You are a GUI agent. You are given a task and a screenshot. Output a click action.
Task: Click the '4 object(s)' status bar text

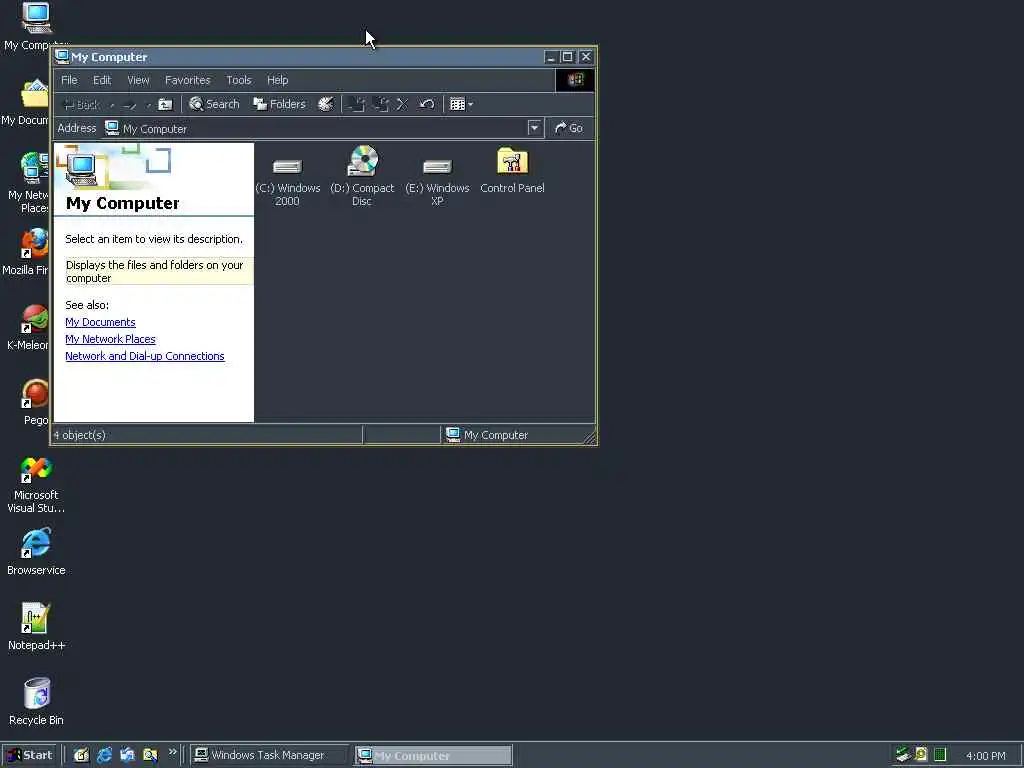80,435
